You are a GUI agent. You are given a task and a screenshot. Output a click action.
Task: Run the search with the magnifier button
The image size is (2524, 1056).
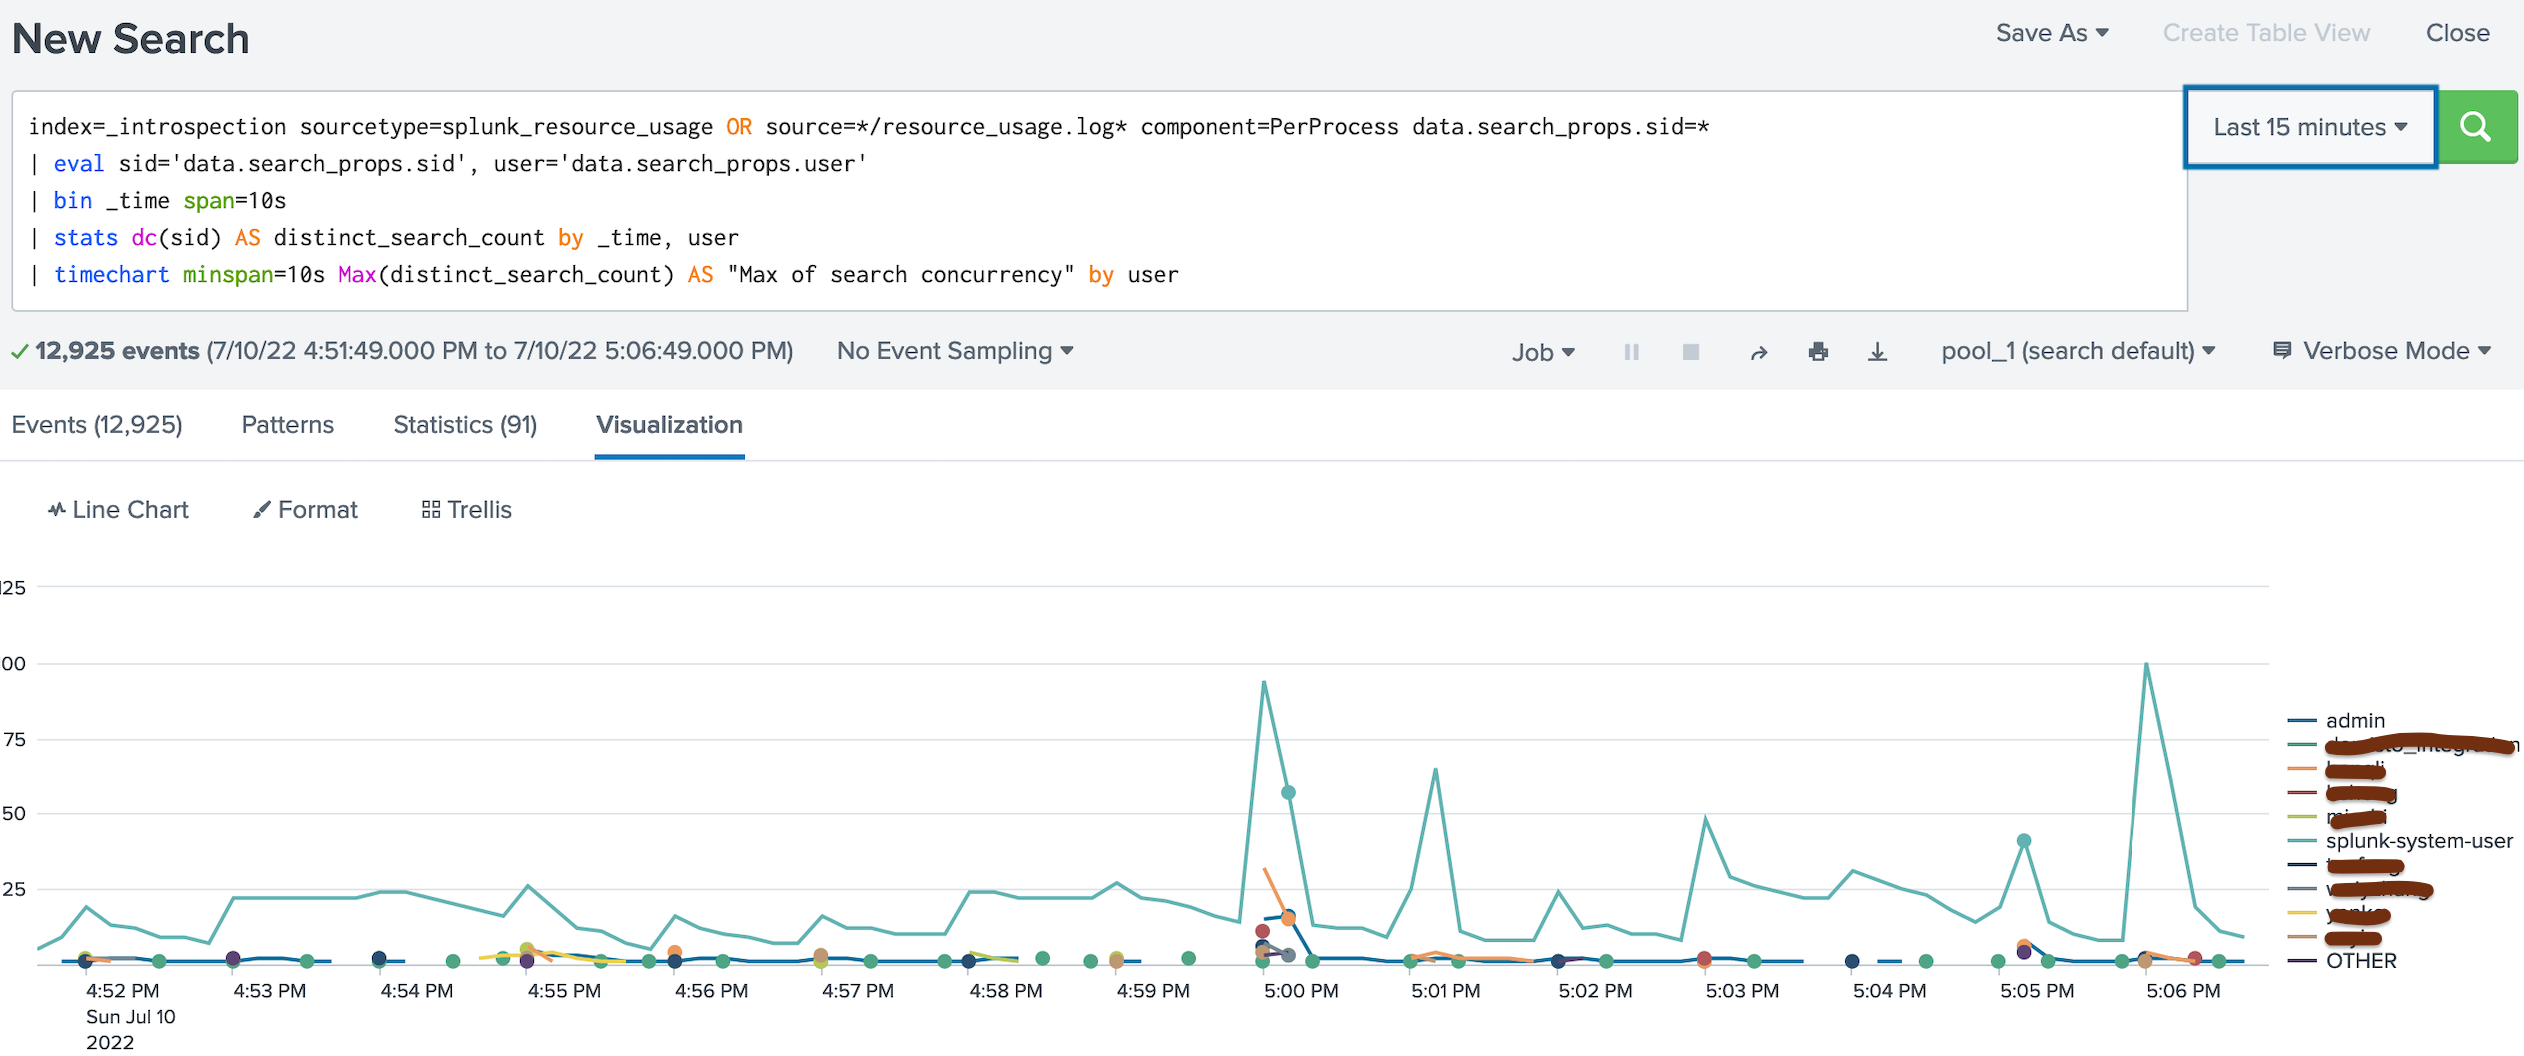[2477, 127]
